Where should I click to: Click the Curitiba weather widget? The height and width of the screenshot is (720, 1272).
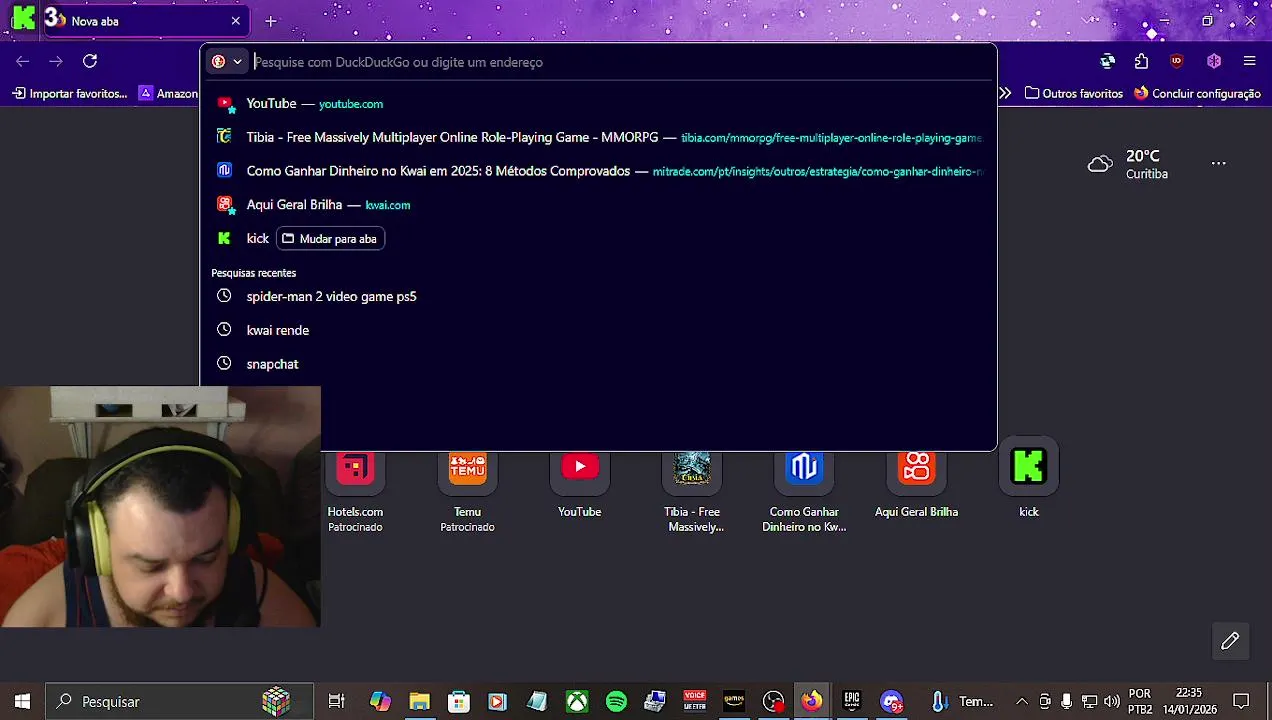pos(1128,164)
